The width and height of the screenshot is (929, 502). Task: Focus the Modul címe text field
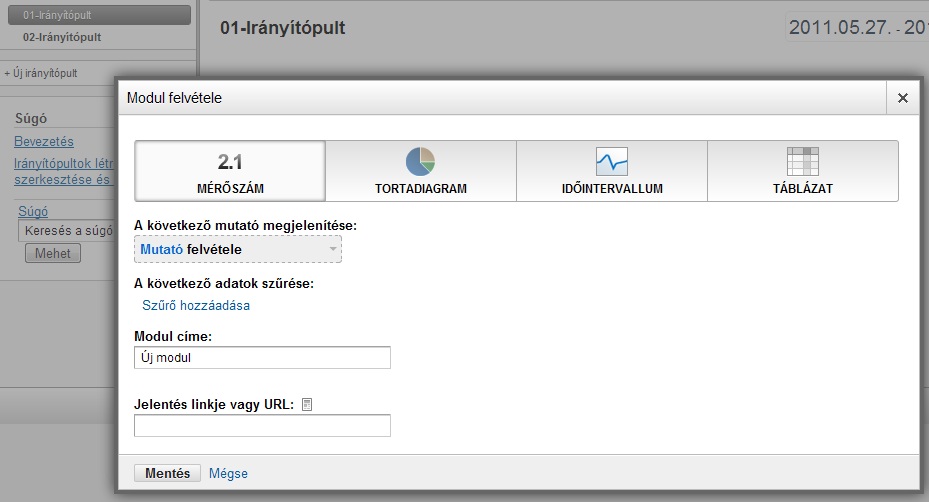pyautogui.click(x=262, y=357)
